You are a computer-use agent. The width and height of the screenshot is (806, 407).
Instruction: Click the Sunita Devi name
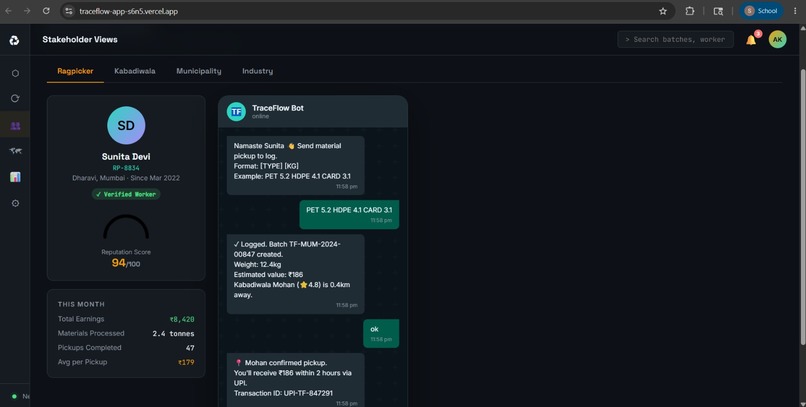126,157
